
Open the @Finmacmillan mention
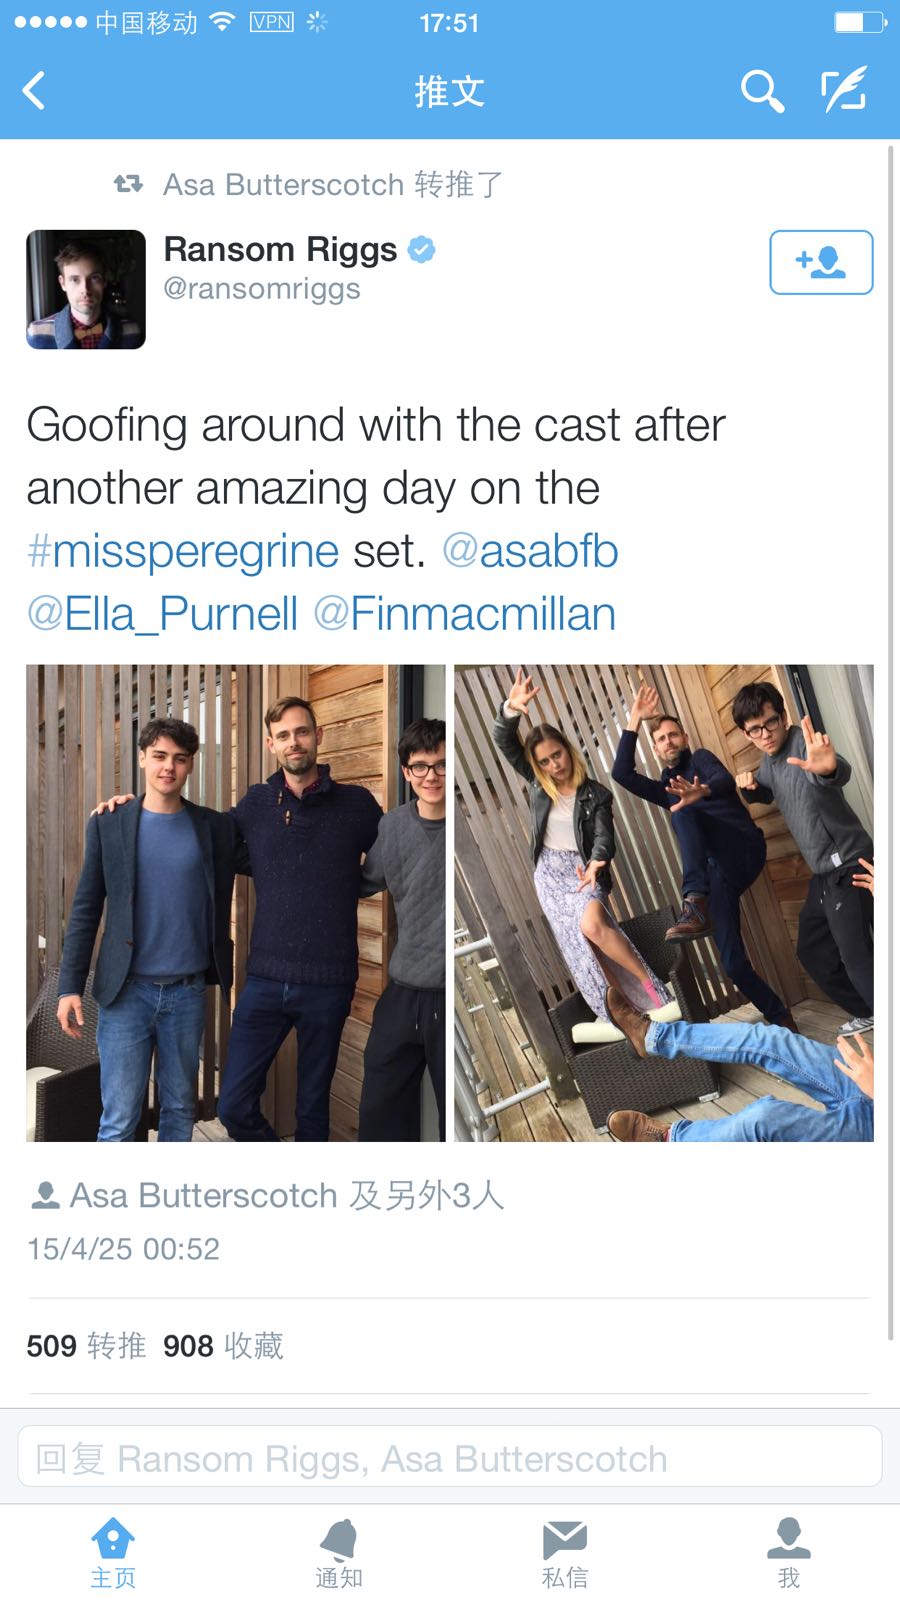465,614
